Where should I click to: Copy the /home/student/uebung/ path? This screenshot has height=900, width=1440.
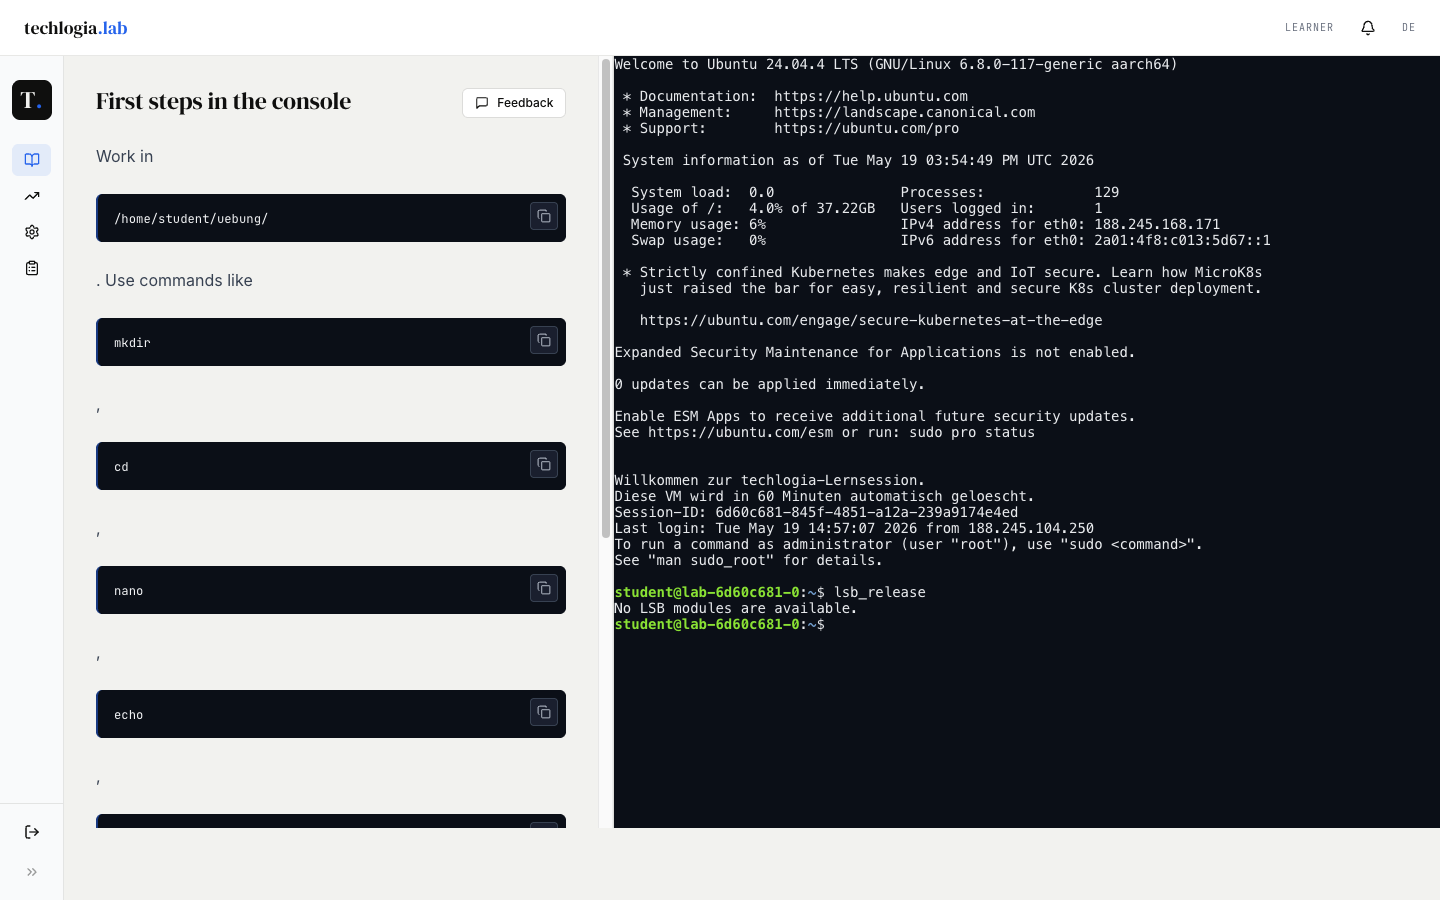[544, 216]
